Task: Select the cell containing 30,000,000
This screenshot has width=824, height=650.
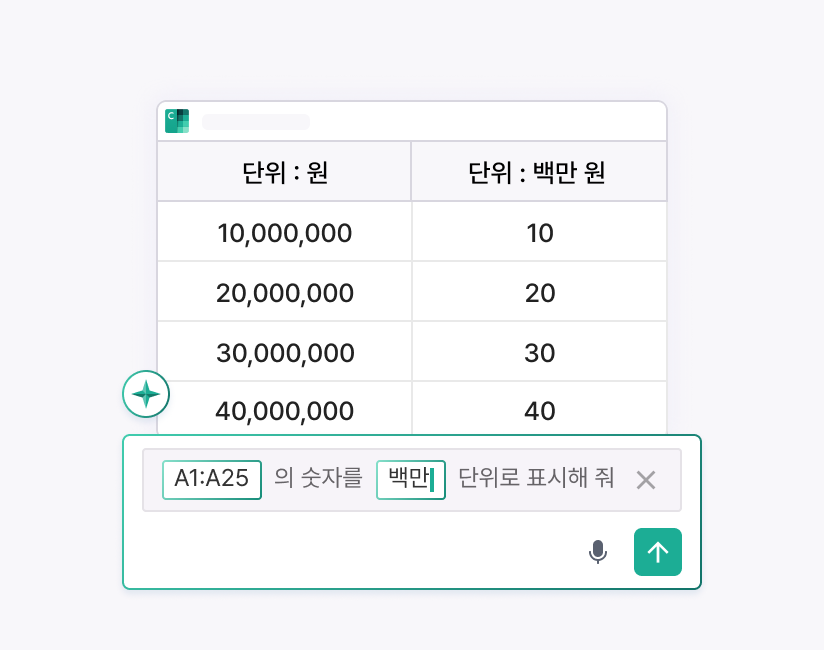Action: pyautogui.click(x=284, y=351)
